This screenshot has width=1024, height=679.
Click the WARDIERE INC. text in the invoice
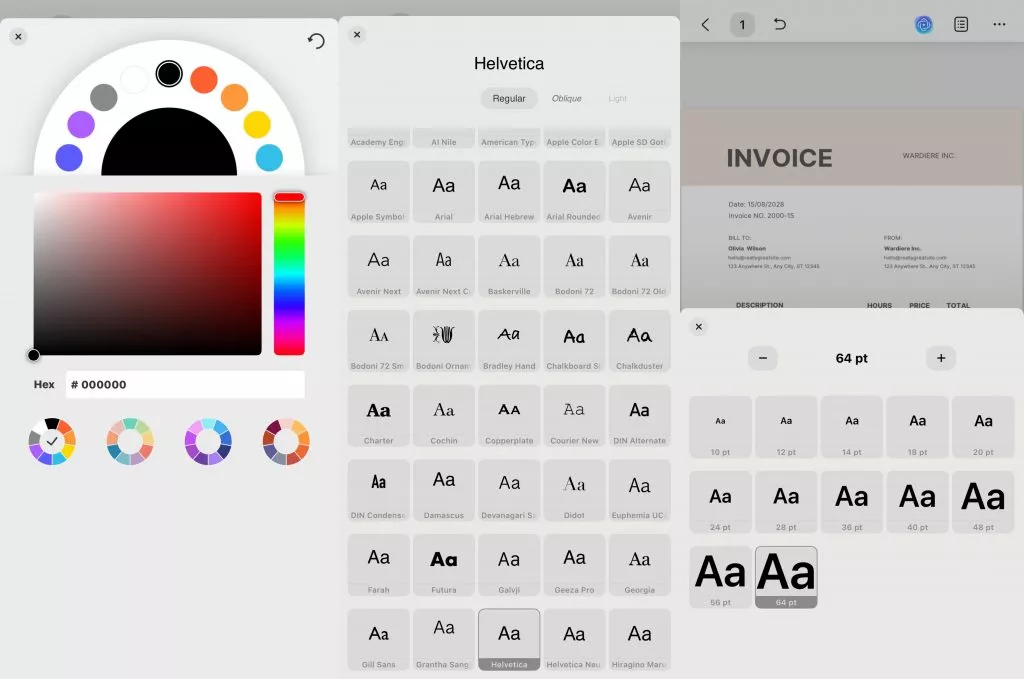pos(928,155)
